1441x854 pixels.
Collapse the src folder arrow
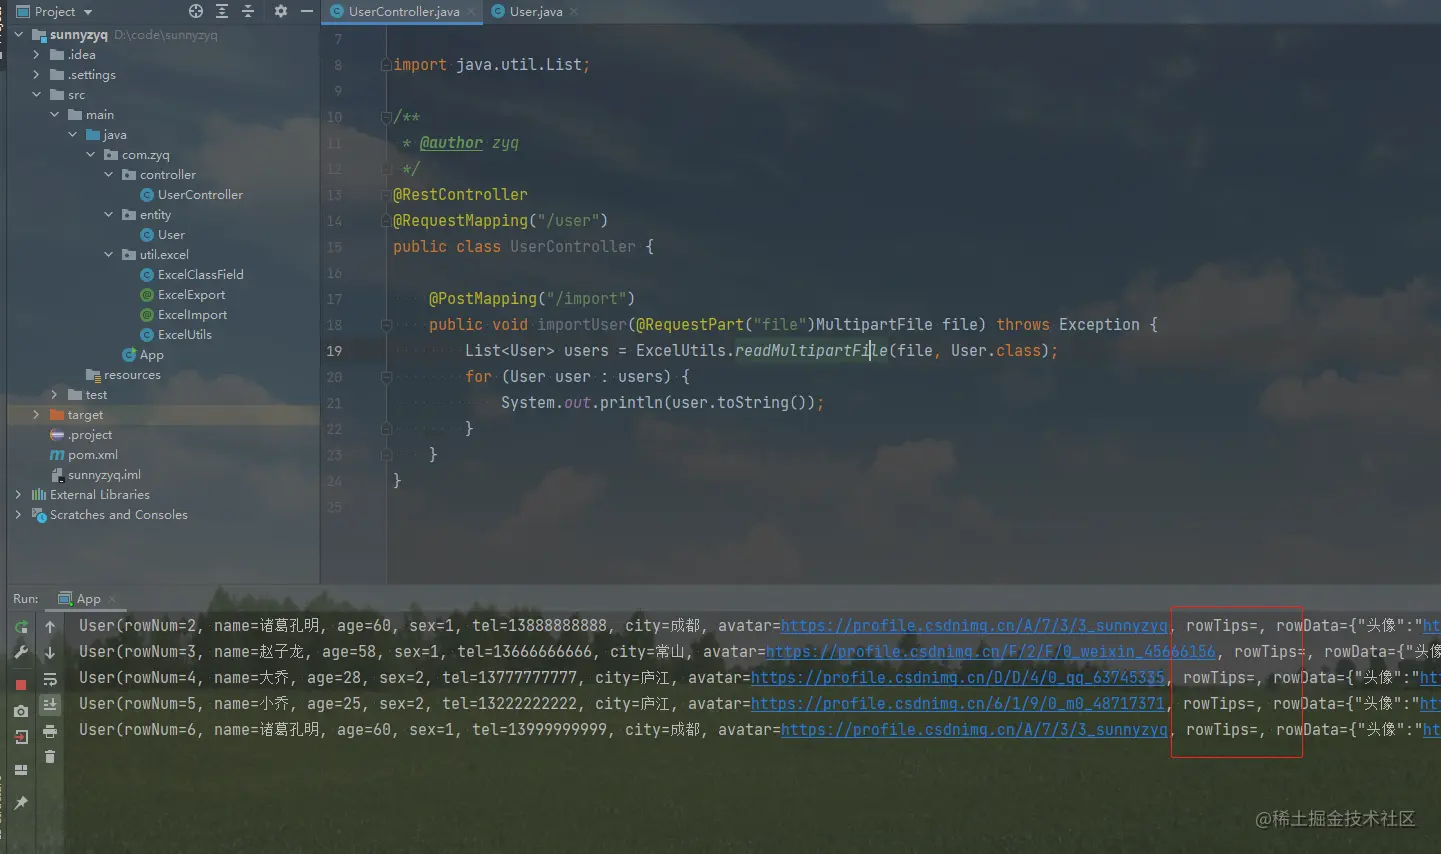[36, 95]
